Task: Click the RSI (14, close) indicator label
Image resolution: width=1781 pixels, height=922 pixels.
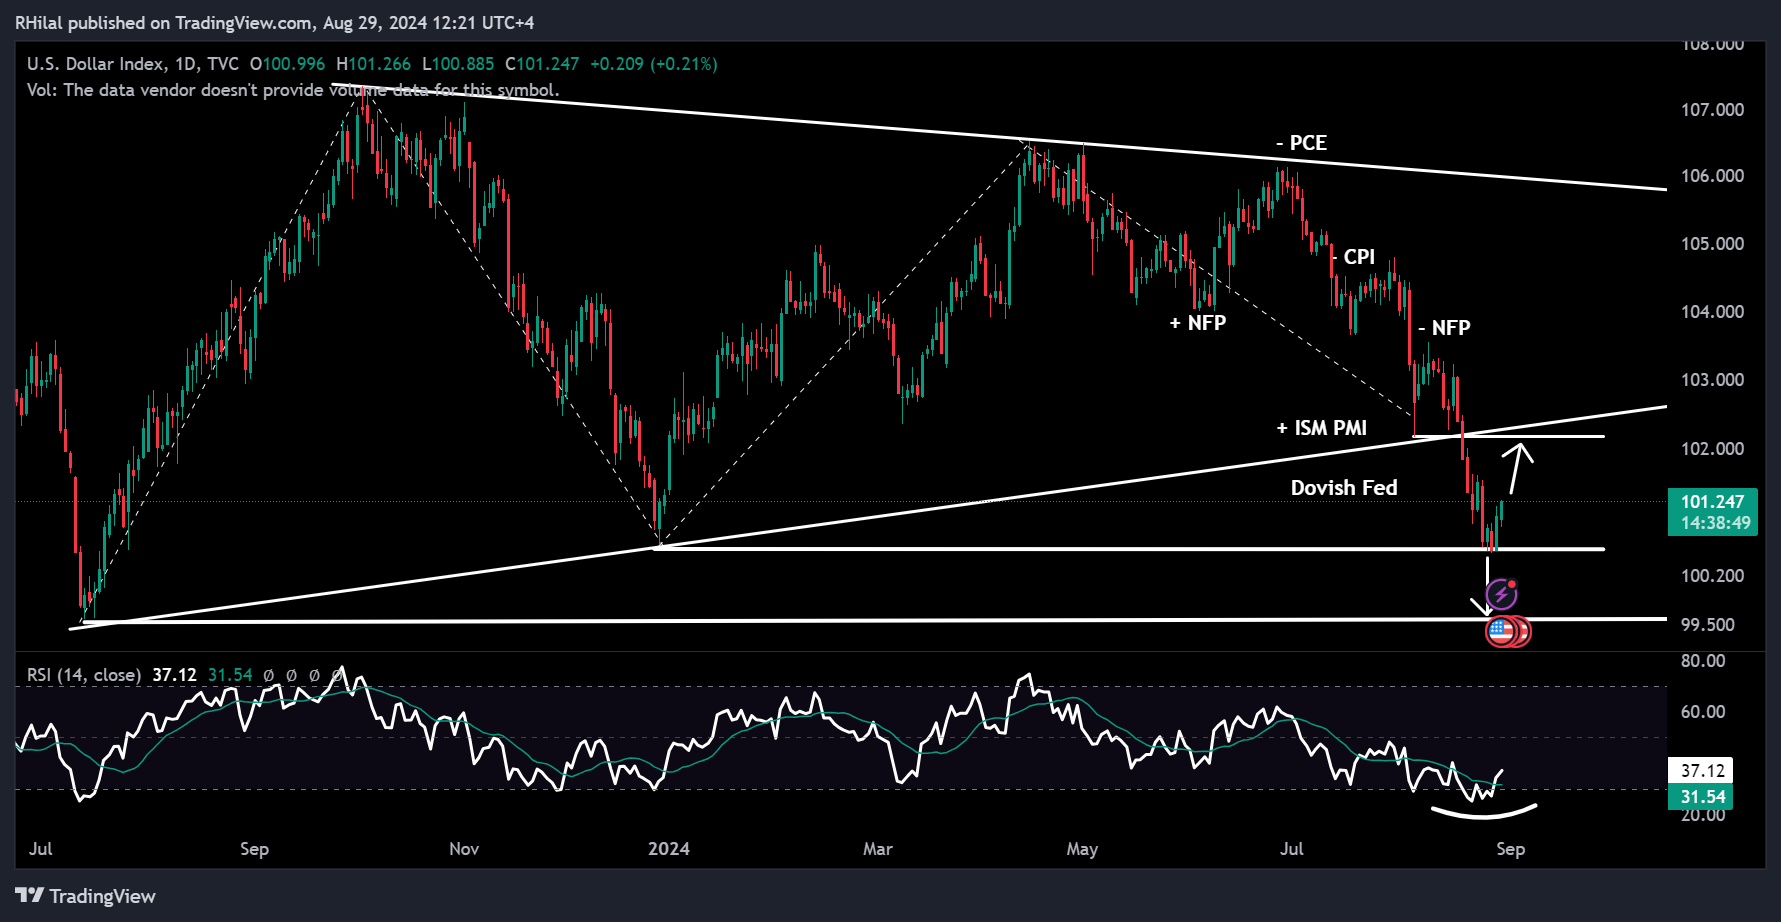Action: [84, 675]
